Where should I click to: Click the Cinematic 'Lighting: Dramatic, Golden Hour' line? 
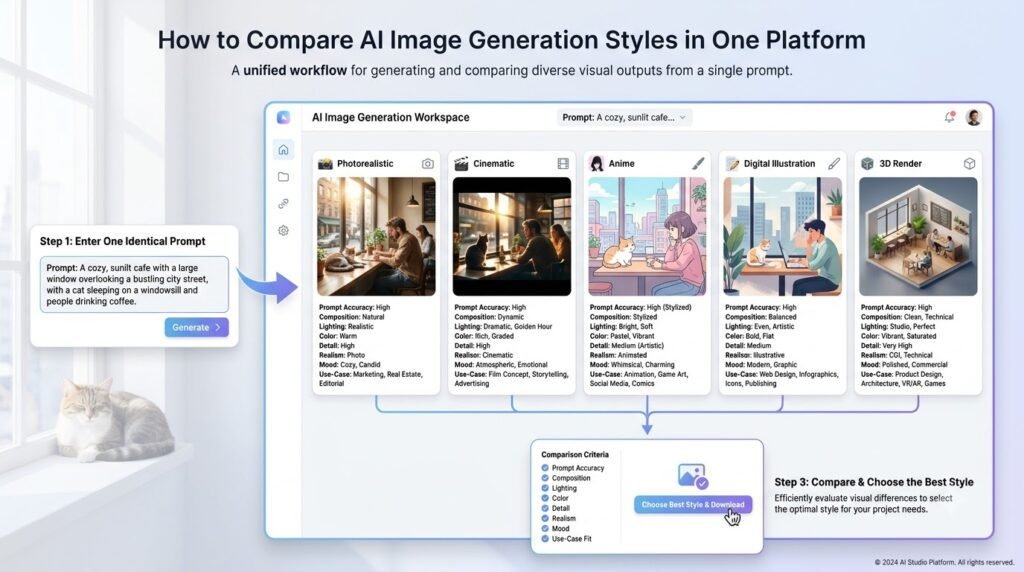tap(503, 326)
